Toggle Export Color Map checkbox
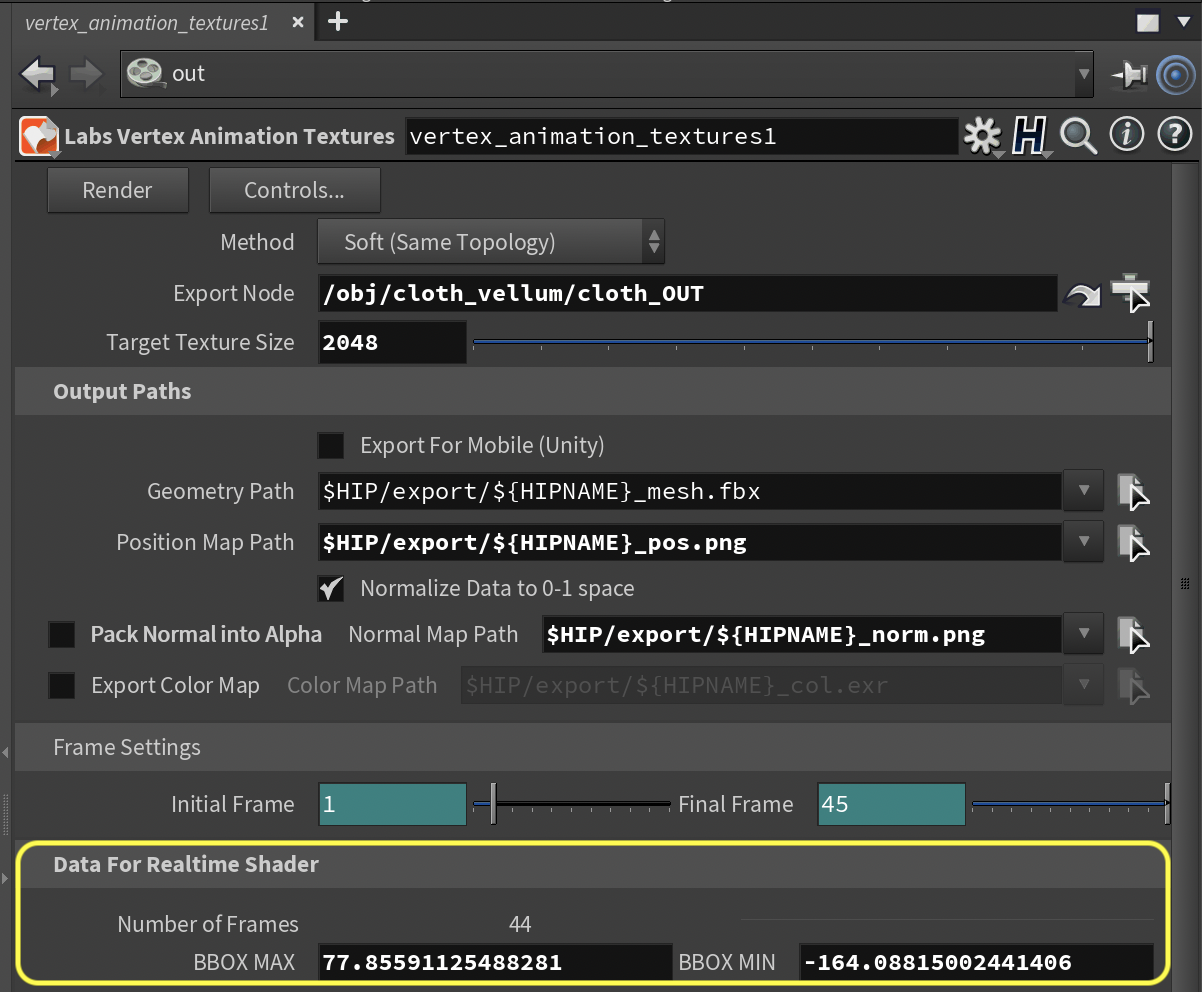This screenshot has width=1202, height=992. (62, 685)
